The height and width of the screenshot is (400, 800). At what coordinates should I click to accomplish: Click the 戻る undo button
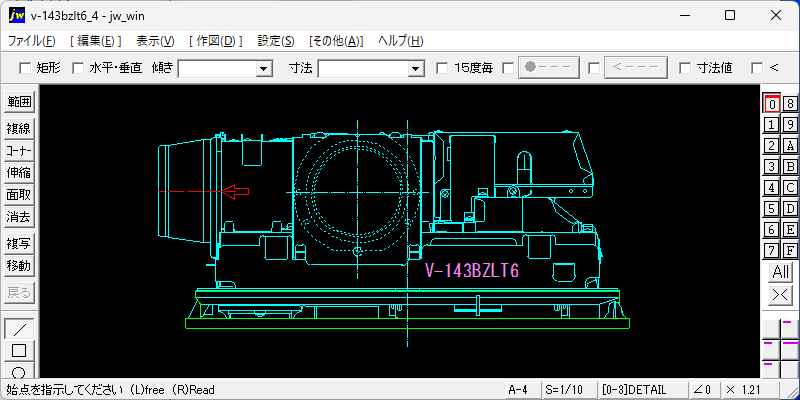pyautogui.click(x=19, y=293)
